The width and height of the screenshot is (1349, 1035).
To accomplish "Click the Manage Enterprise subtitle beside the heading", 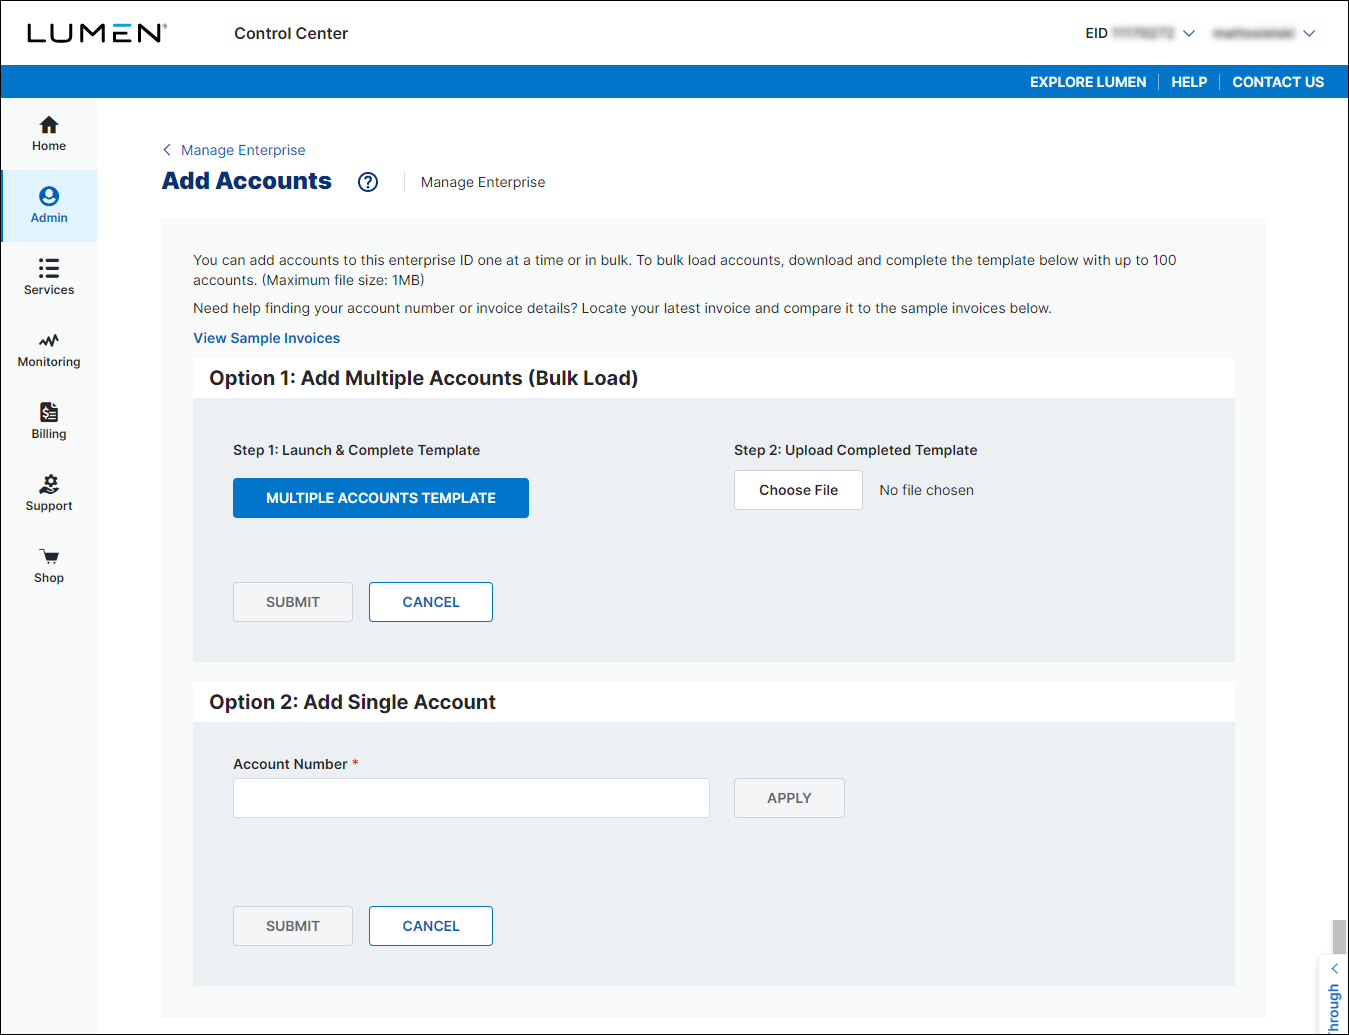I will [x=483, y=182].
